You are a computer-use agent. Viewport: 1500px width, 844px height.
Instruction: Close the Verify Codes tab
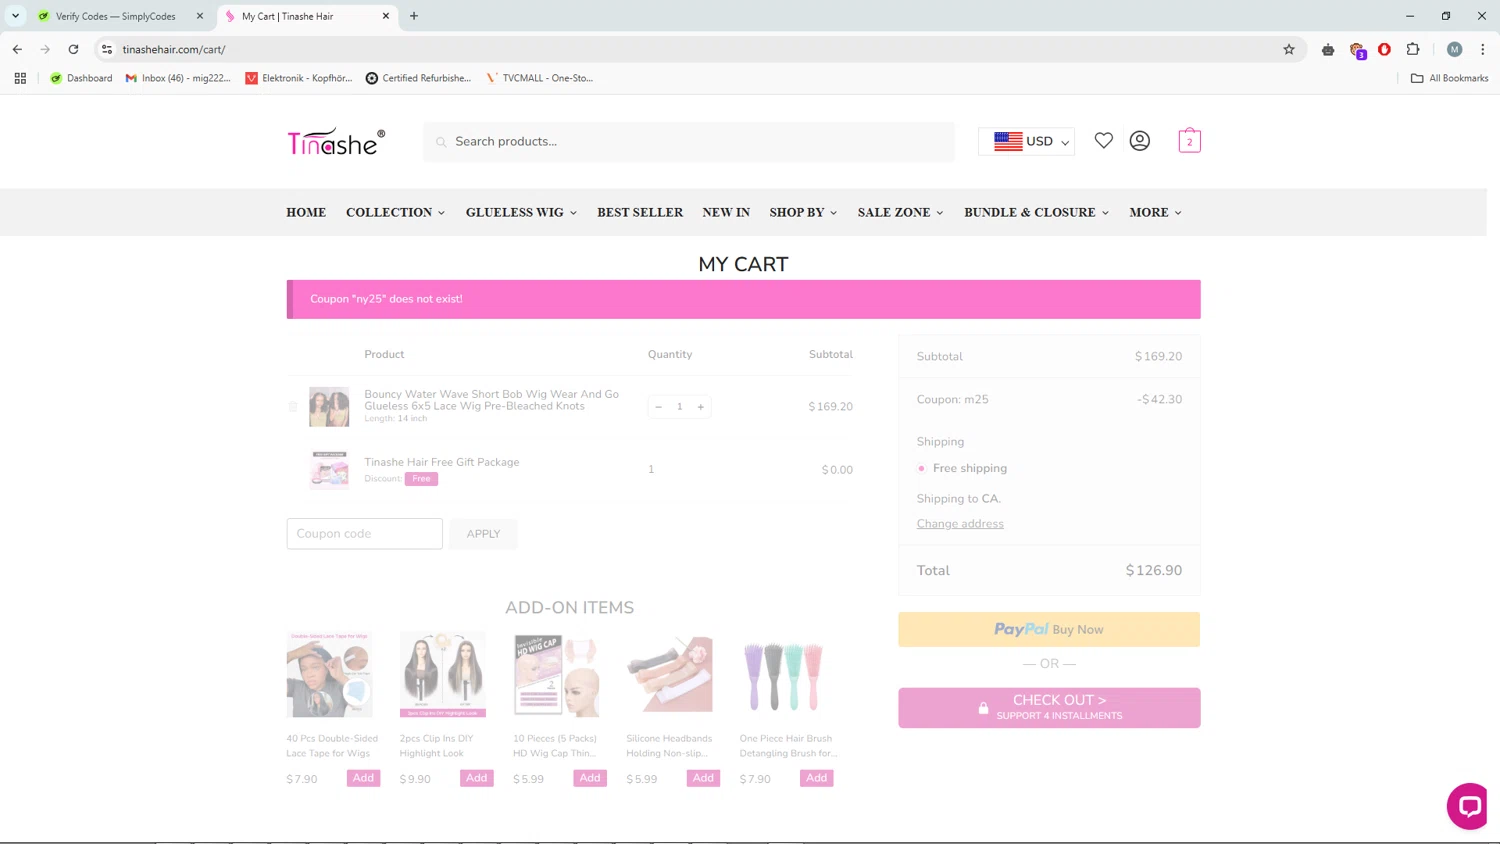pyautogui.click(x=200, y=16)
